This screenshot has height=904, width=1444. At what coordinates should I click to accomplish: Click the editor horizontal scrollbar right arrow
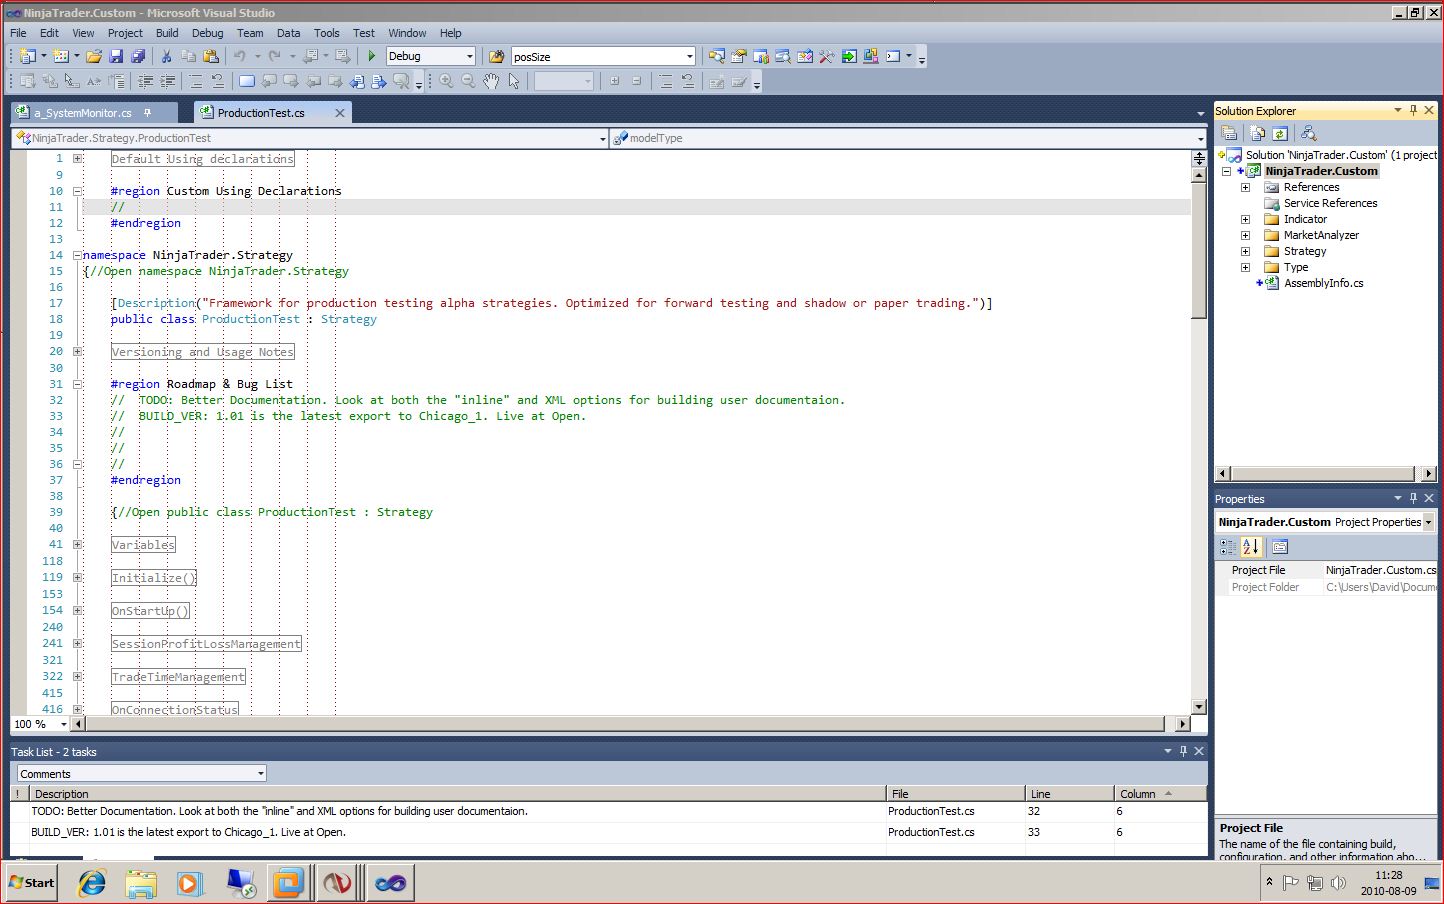[1183, 724]
